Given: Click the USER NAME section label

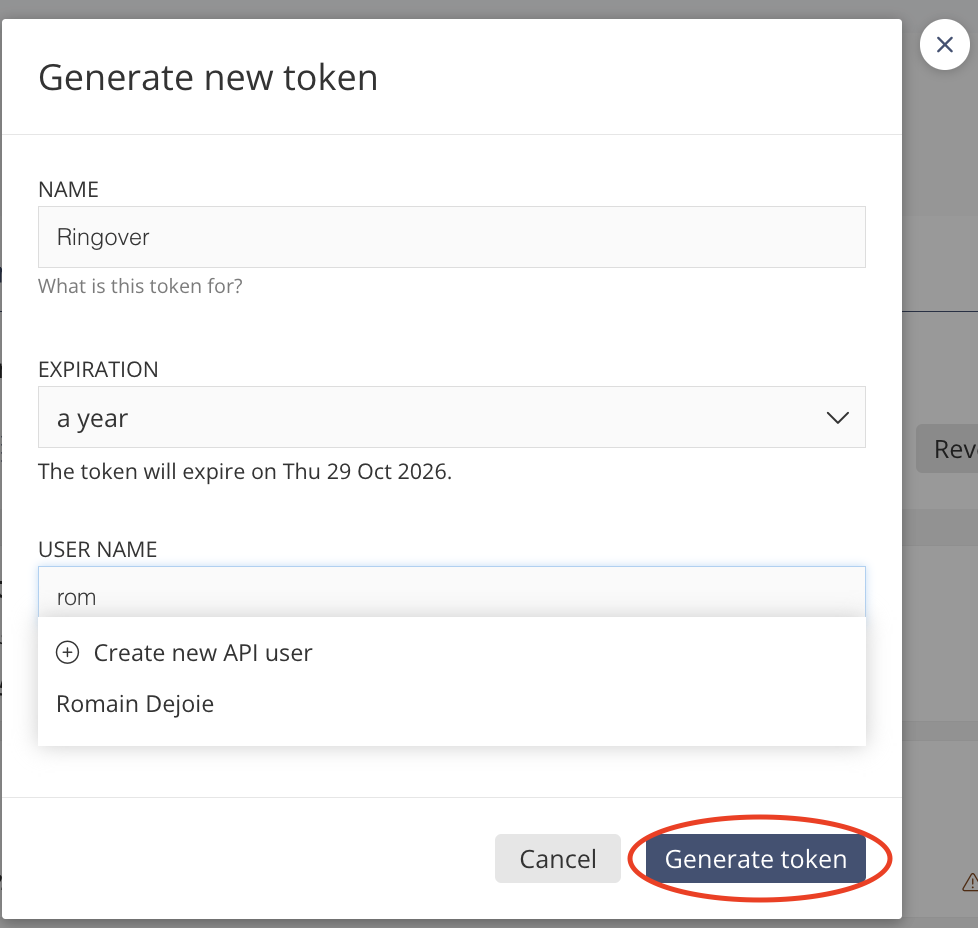Looking at the screenshot, I should click(x=97, y=549).
